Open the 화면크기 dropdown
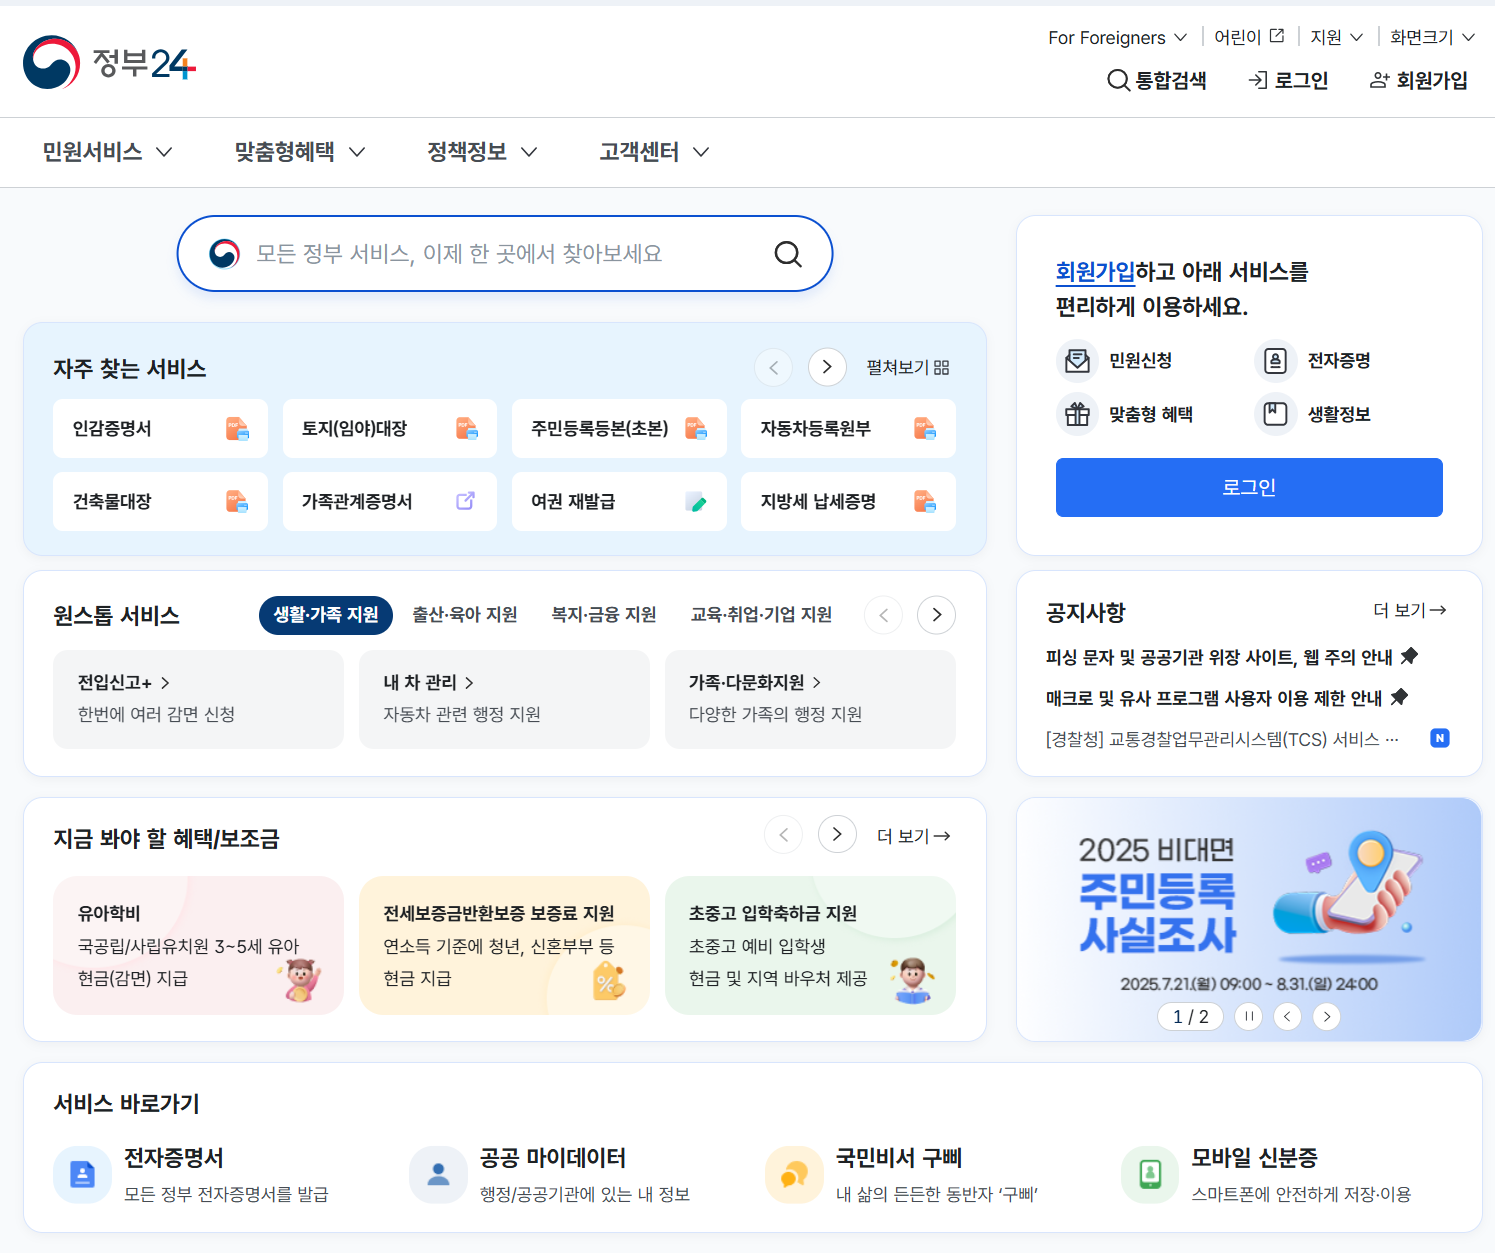The height and width of the screenshot is (1253, 1495). click(x=1429, y=36)
